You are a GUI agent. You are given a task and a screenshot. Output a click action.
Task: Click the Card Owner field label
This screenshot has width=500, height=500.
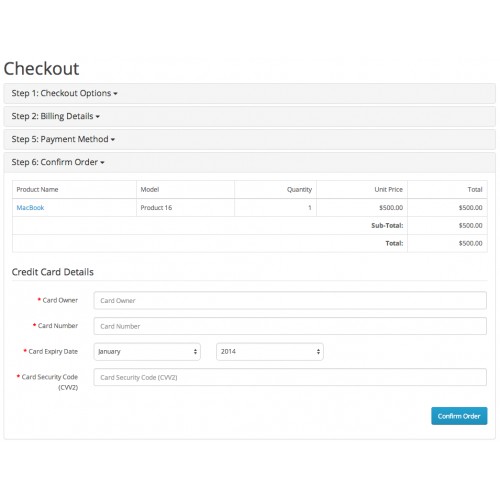(x=58, y=300)
